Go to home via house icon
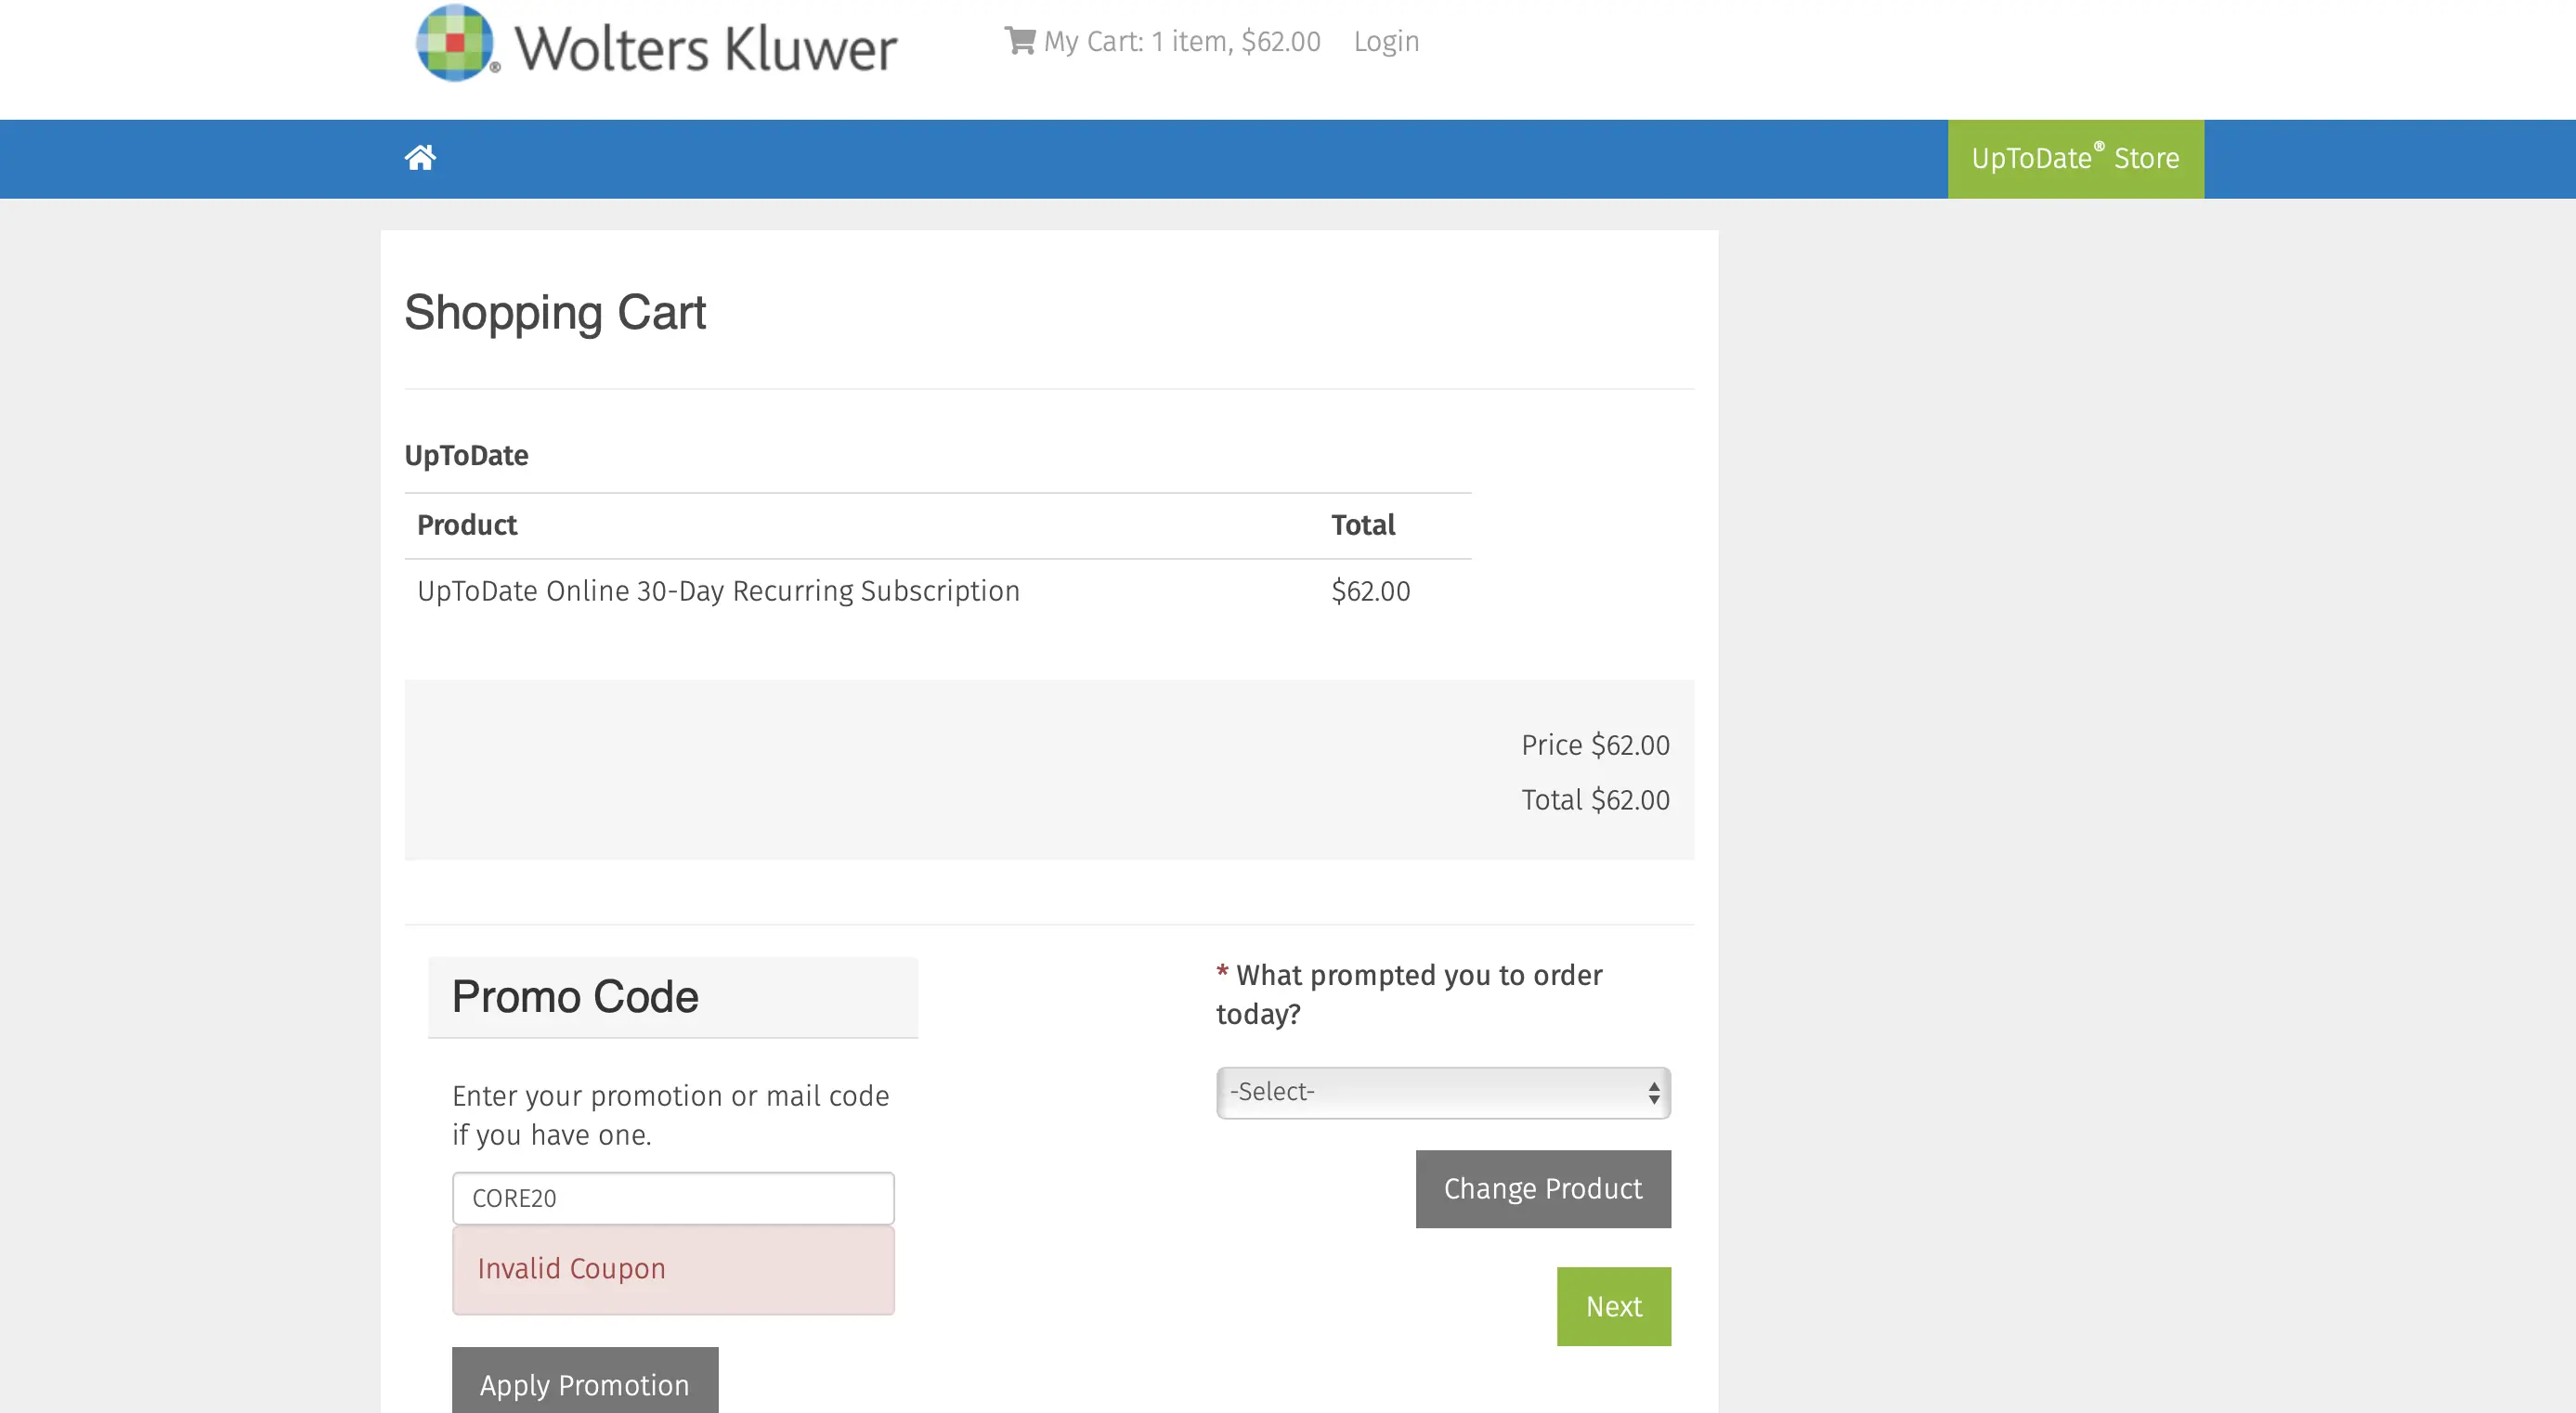2576x1413 pixels. coord(420,158)
